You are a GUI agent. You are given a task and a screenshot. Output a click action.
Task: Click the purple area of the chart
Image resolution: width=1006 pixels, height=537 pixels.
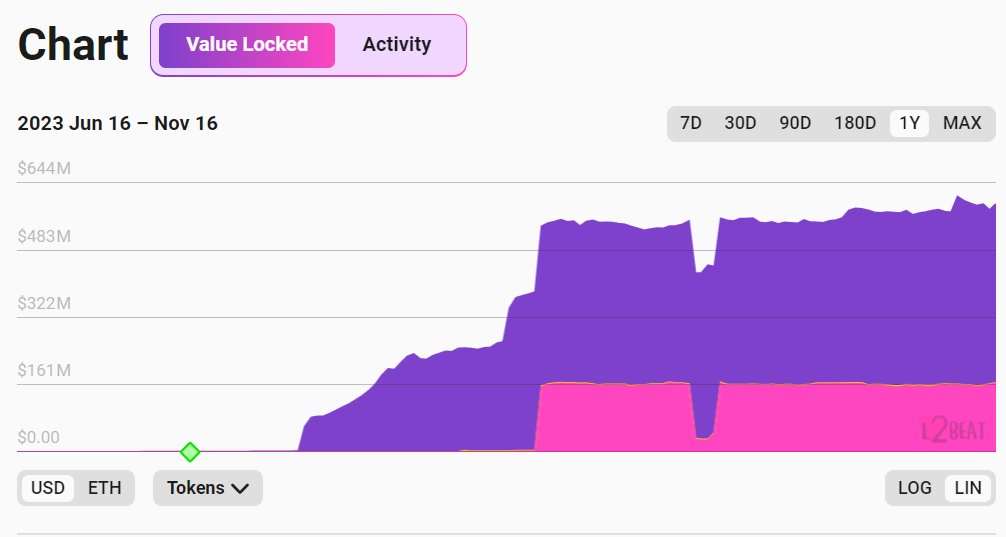(620, 300)
